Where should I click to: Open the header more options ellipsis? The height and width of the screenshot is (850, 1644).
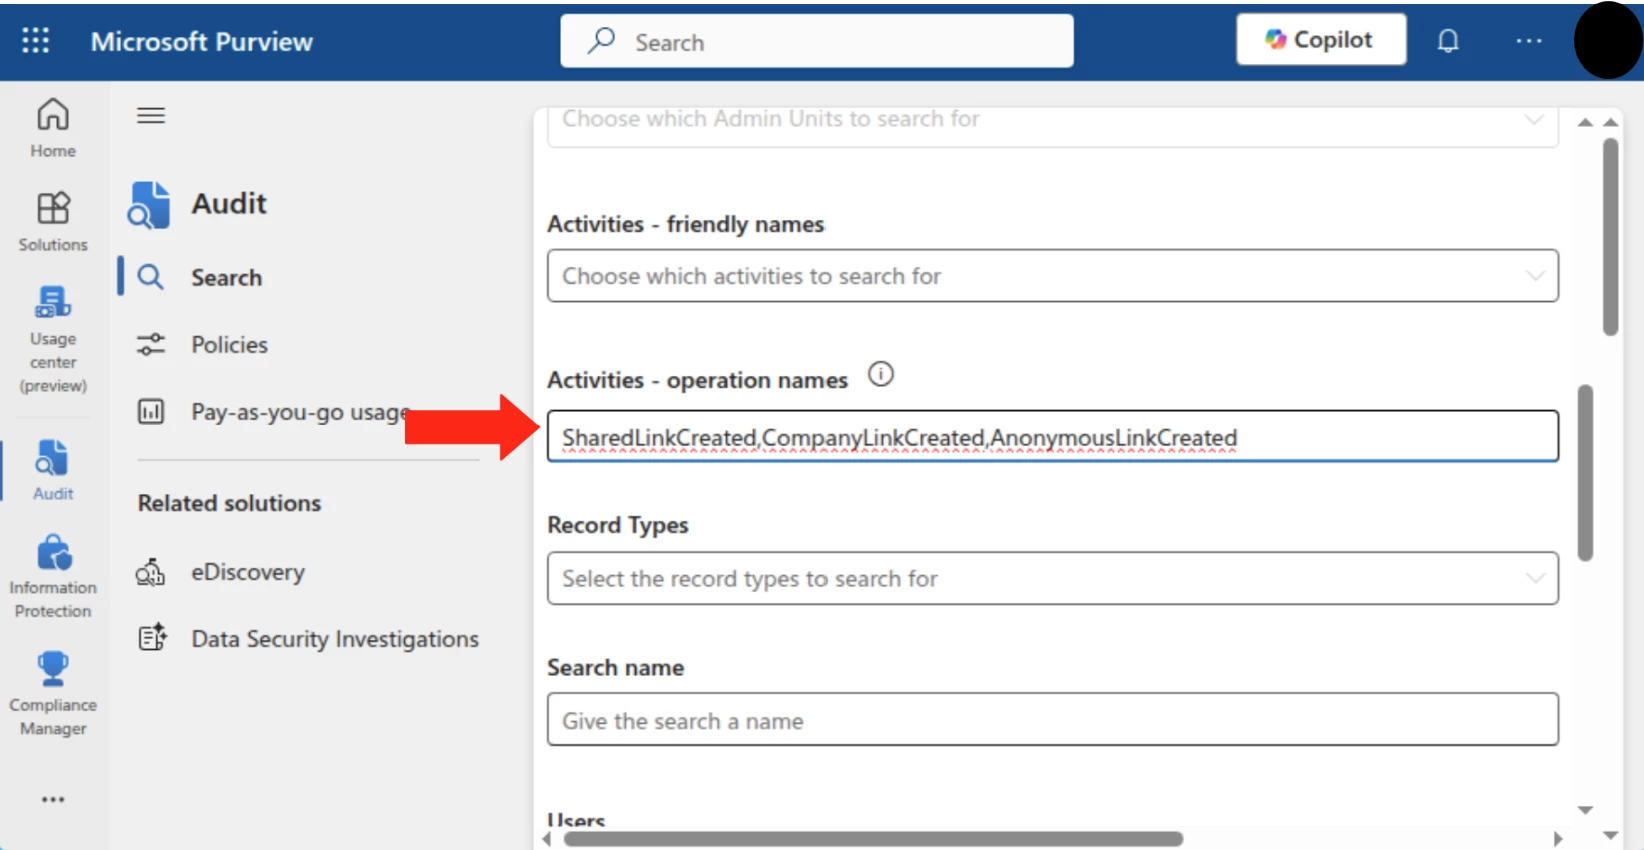(x=1528, y=41)
